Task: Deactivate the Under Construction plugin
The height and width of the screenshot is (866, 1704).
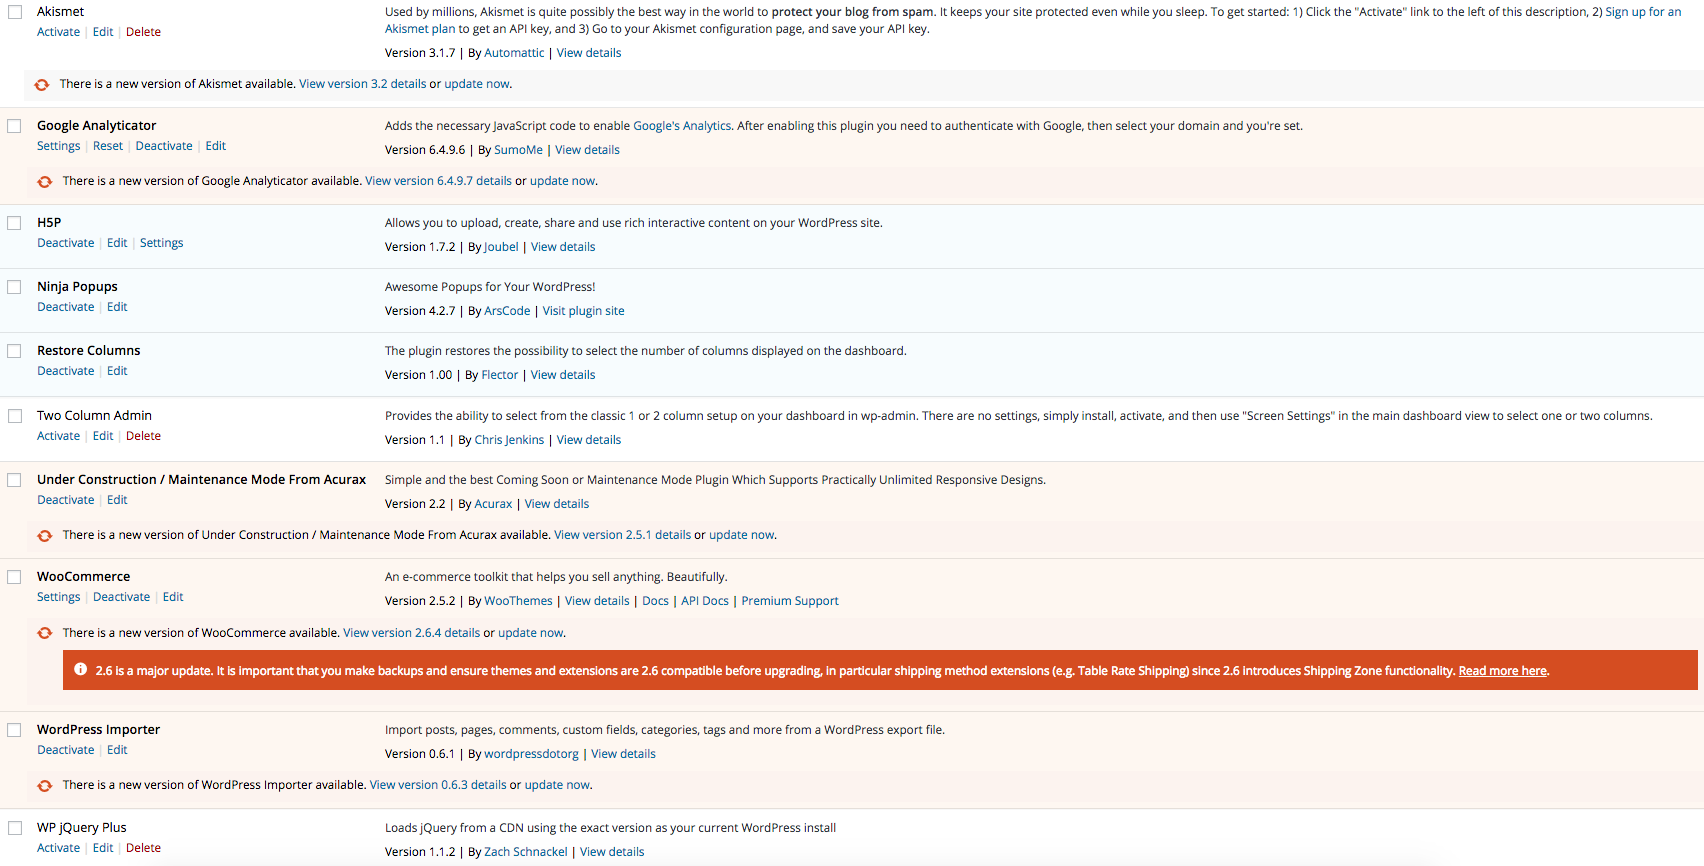Action: (x=65, y=500)
